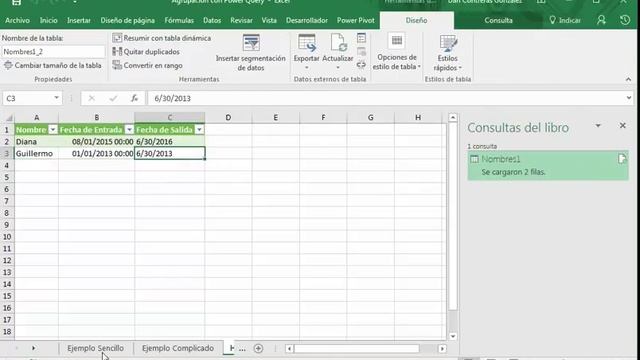
Task: Switch to the Consulta tab
Action: 498,20
